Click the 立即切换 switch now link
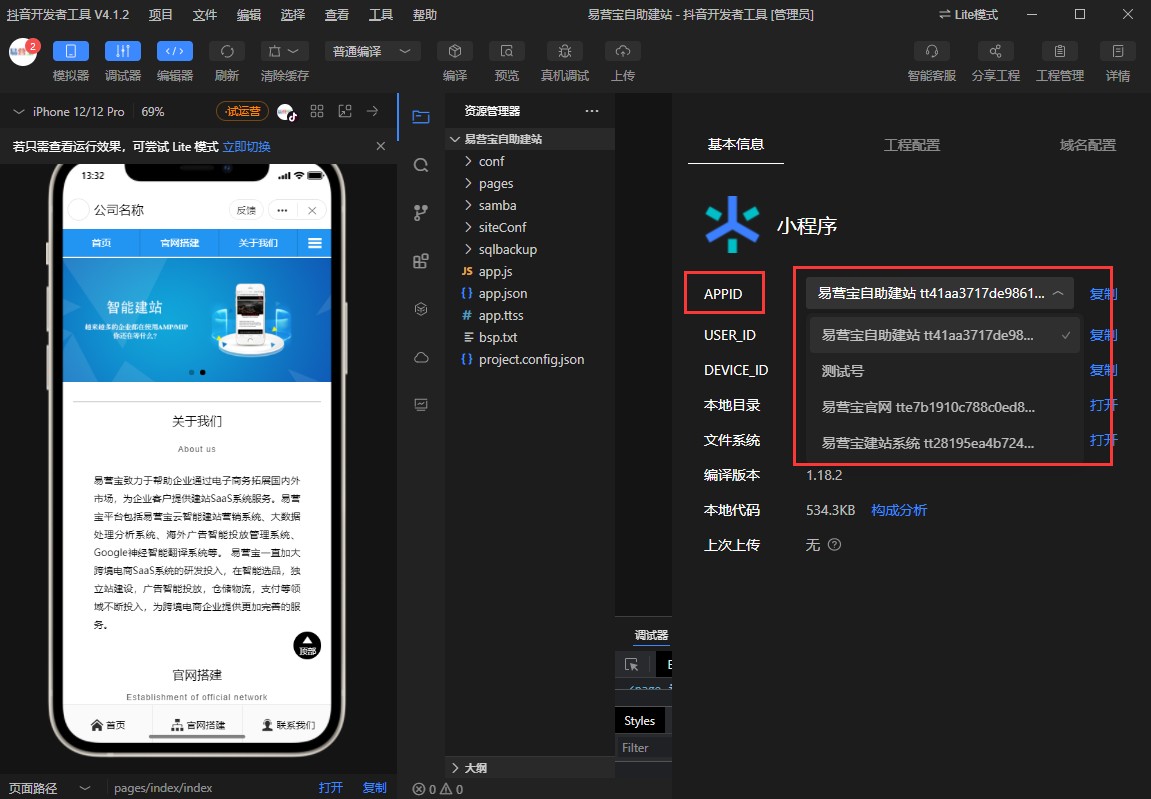The height and width of the screenshot is (799, 1151). [247, 147]
